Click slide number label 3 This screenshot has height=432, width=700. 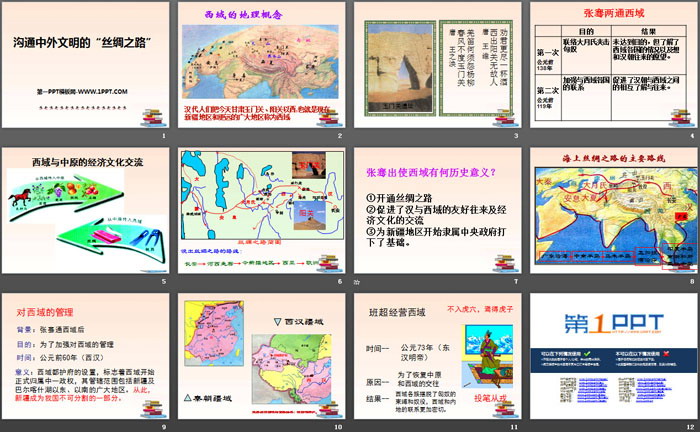[516, 136]
